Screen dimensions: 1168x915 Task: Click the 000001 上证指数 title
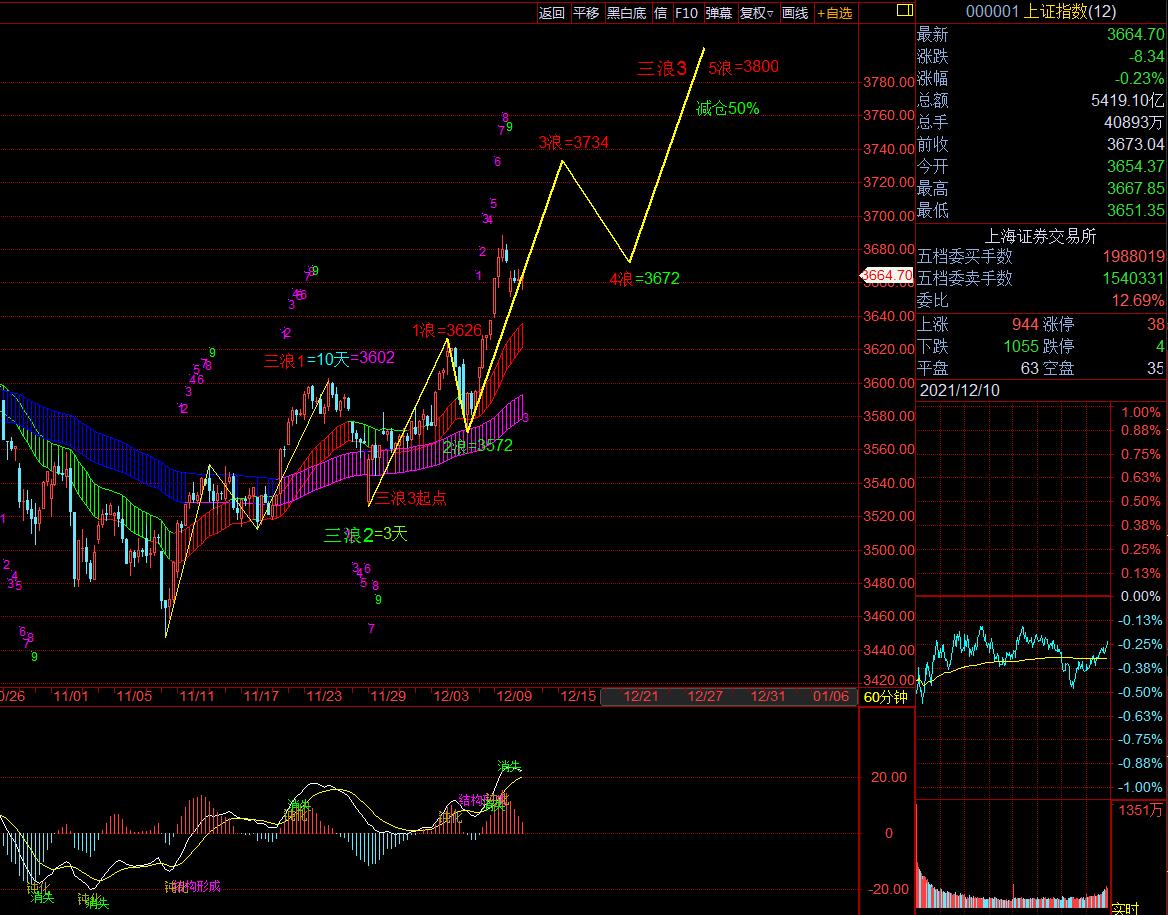tap(1026, 12)
